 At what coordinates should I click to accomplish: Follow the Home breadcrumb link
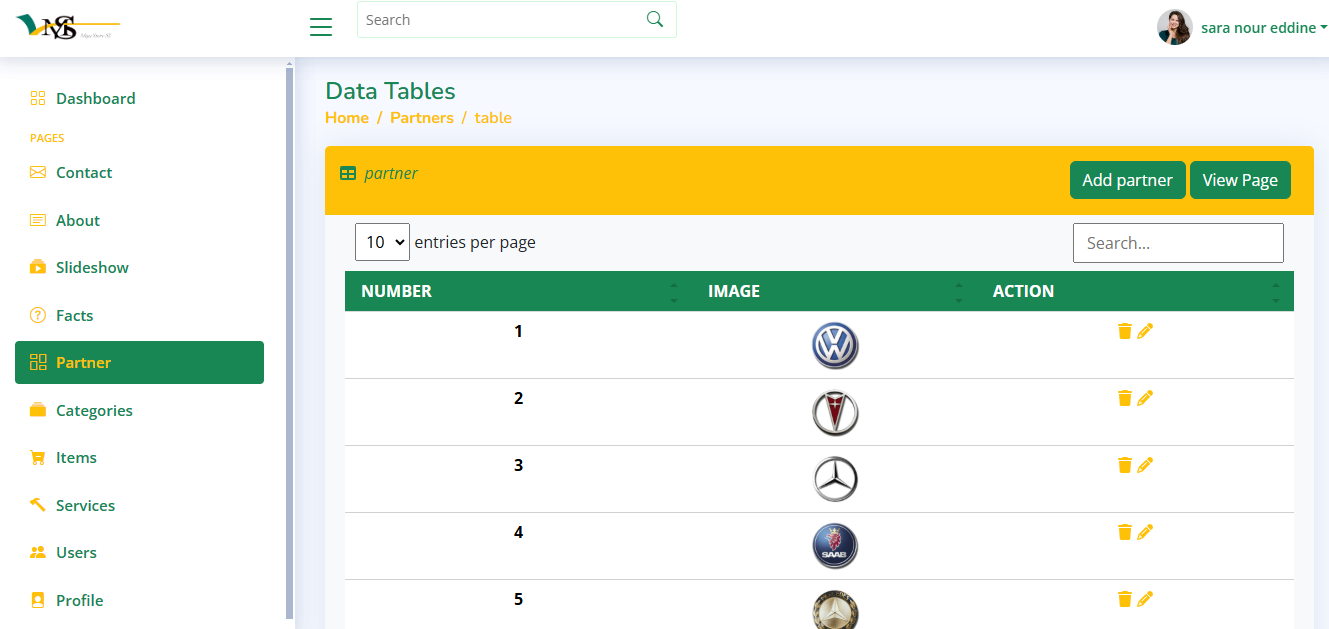(347, 118)
